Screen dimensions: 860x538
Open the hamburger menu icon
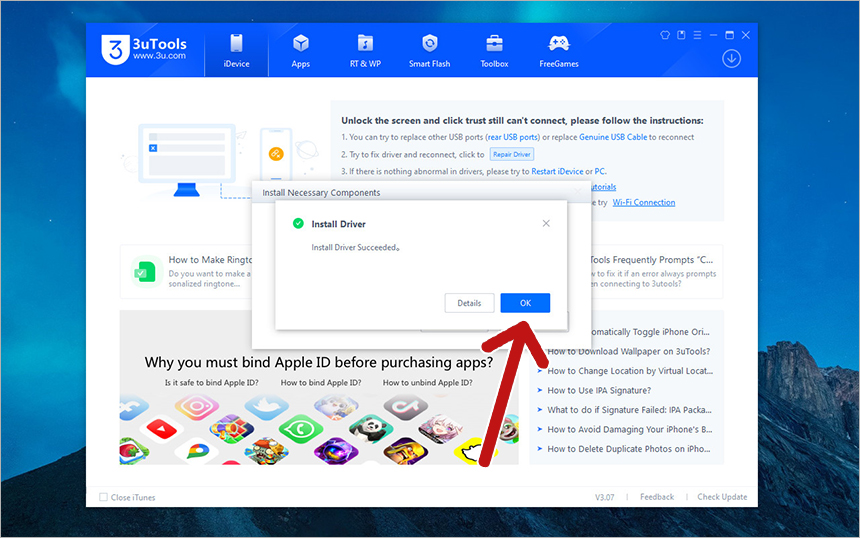click(697, 35)
